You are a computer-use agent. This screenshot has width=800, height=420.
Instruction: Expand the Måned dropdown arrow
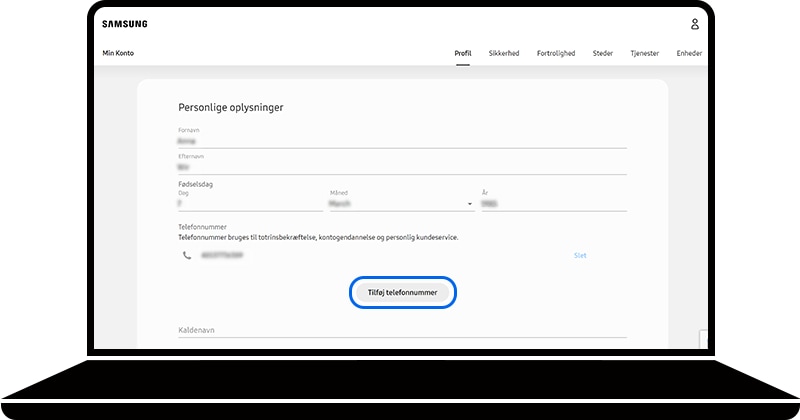470,204
